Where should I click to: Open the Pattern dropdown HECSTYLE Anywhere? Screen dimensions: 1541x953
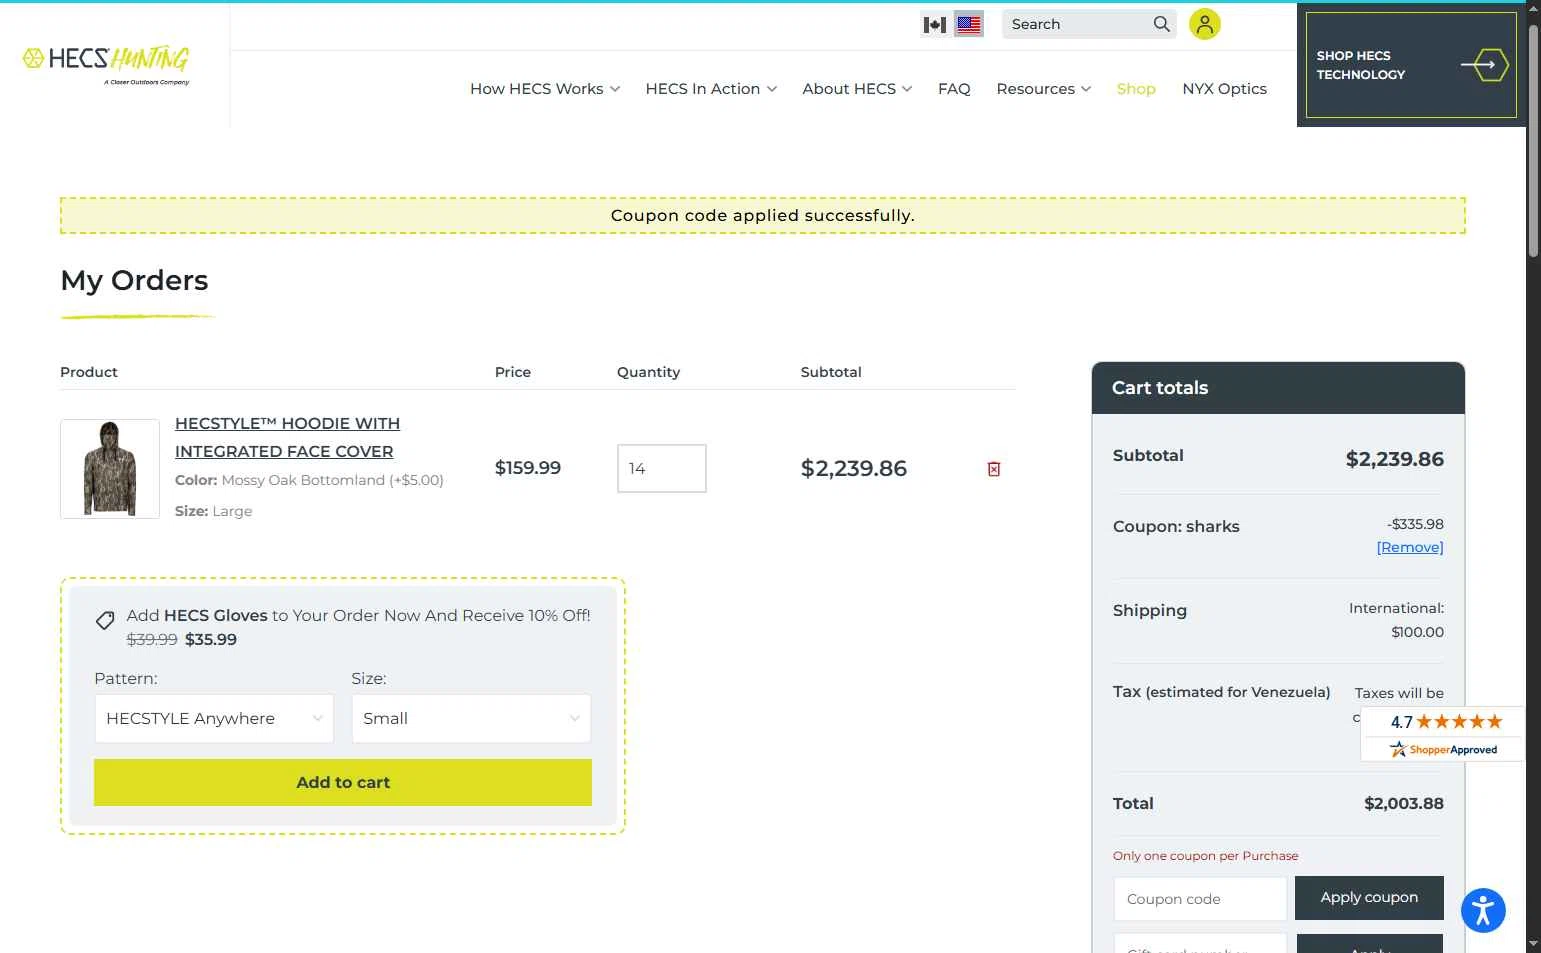(x=214, y=719)
